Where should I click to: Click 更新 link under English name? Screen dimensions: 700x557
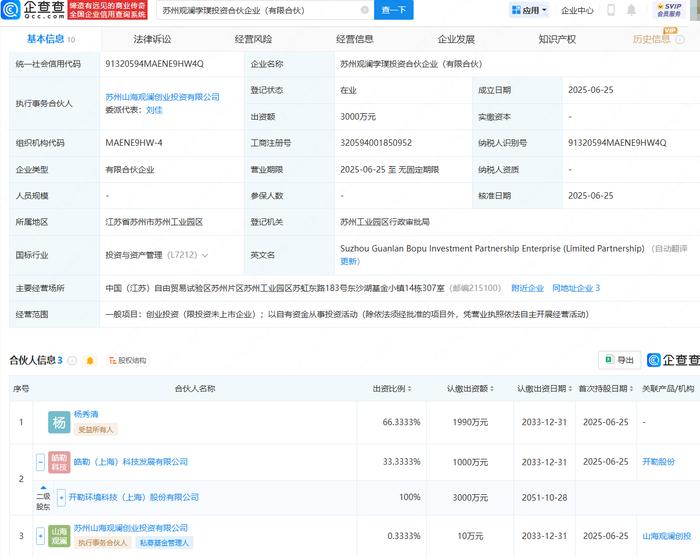pyautogui.click(x=348, y=262)
